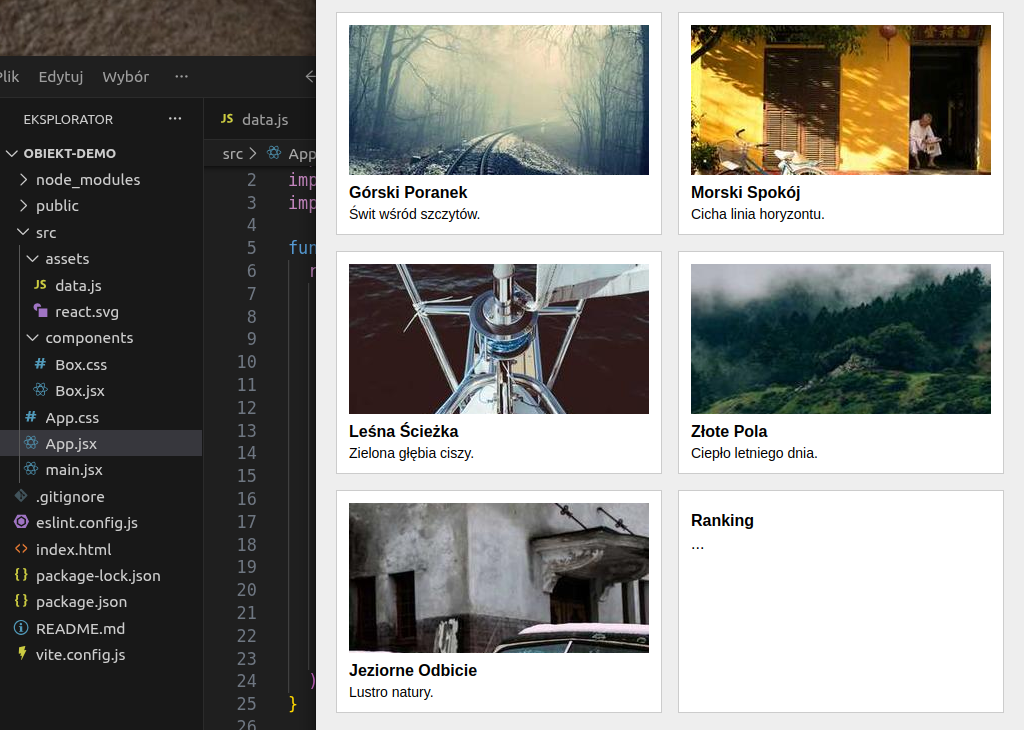Open the Explorer panel more actions ellipsis
This screenshot has width=1024, height=730.
(x=175, y=119)
